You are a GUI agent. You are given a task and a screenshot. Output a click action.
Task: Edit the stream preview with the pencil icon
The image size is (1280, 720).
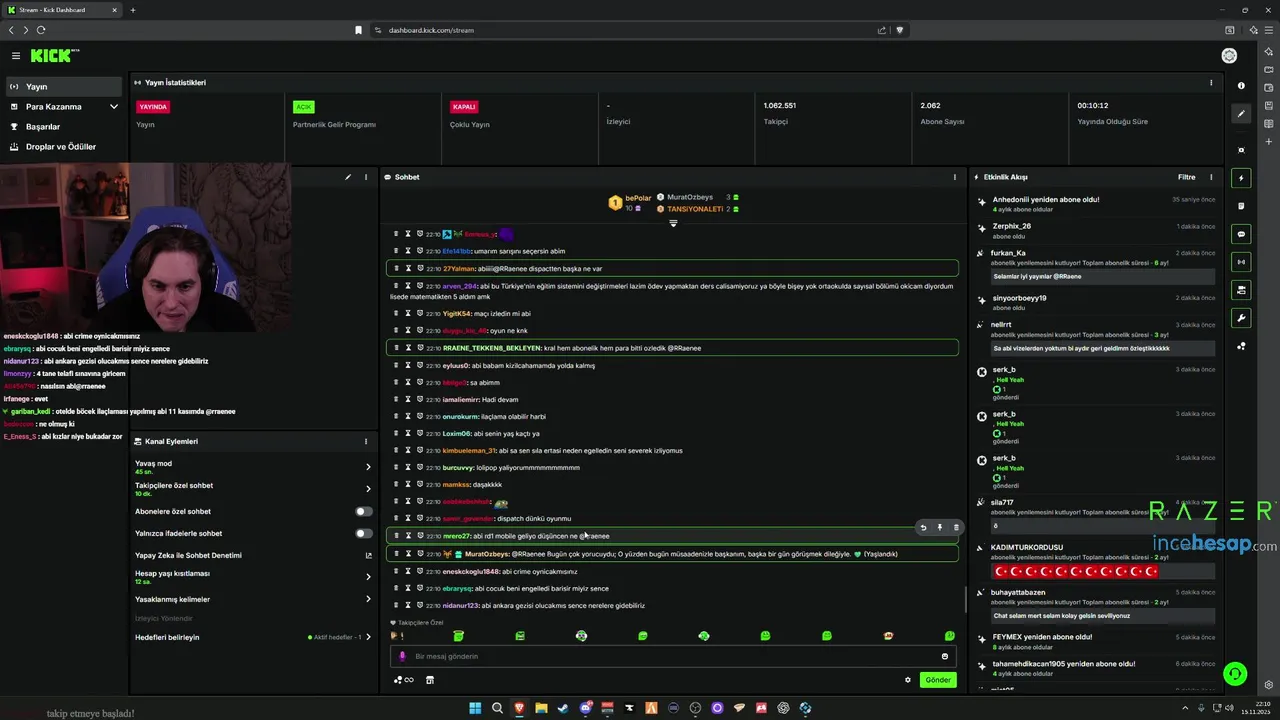(348, 177)
